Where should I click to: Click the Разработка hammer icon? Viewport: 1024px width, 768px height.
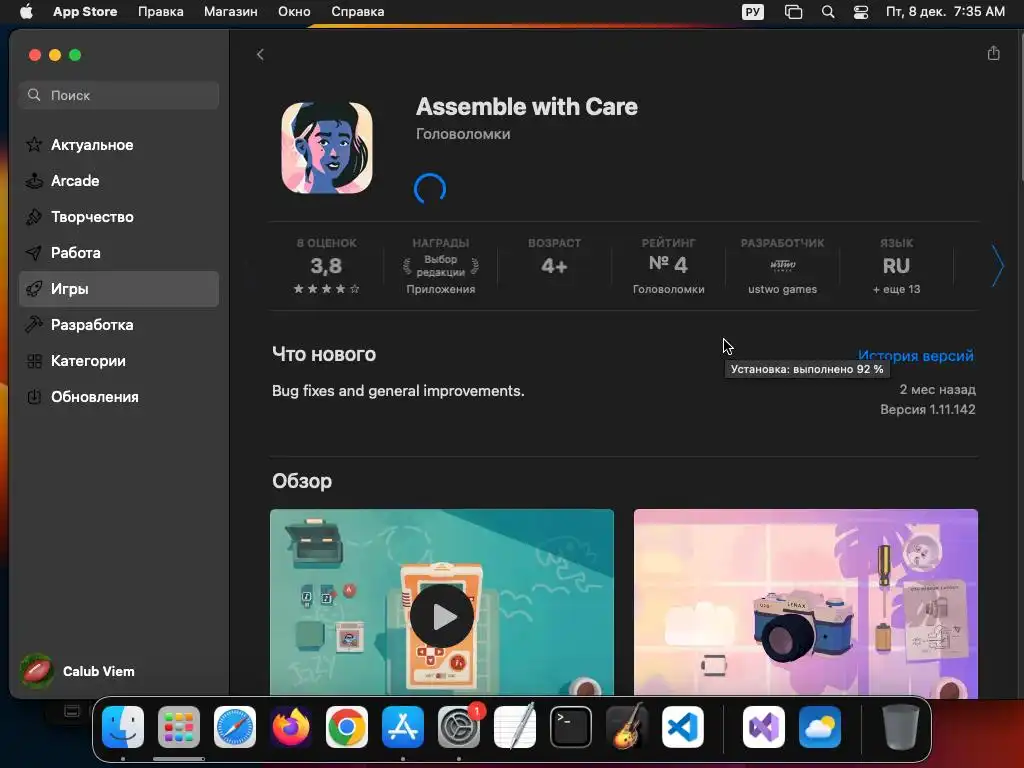[34, 324]
